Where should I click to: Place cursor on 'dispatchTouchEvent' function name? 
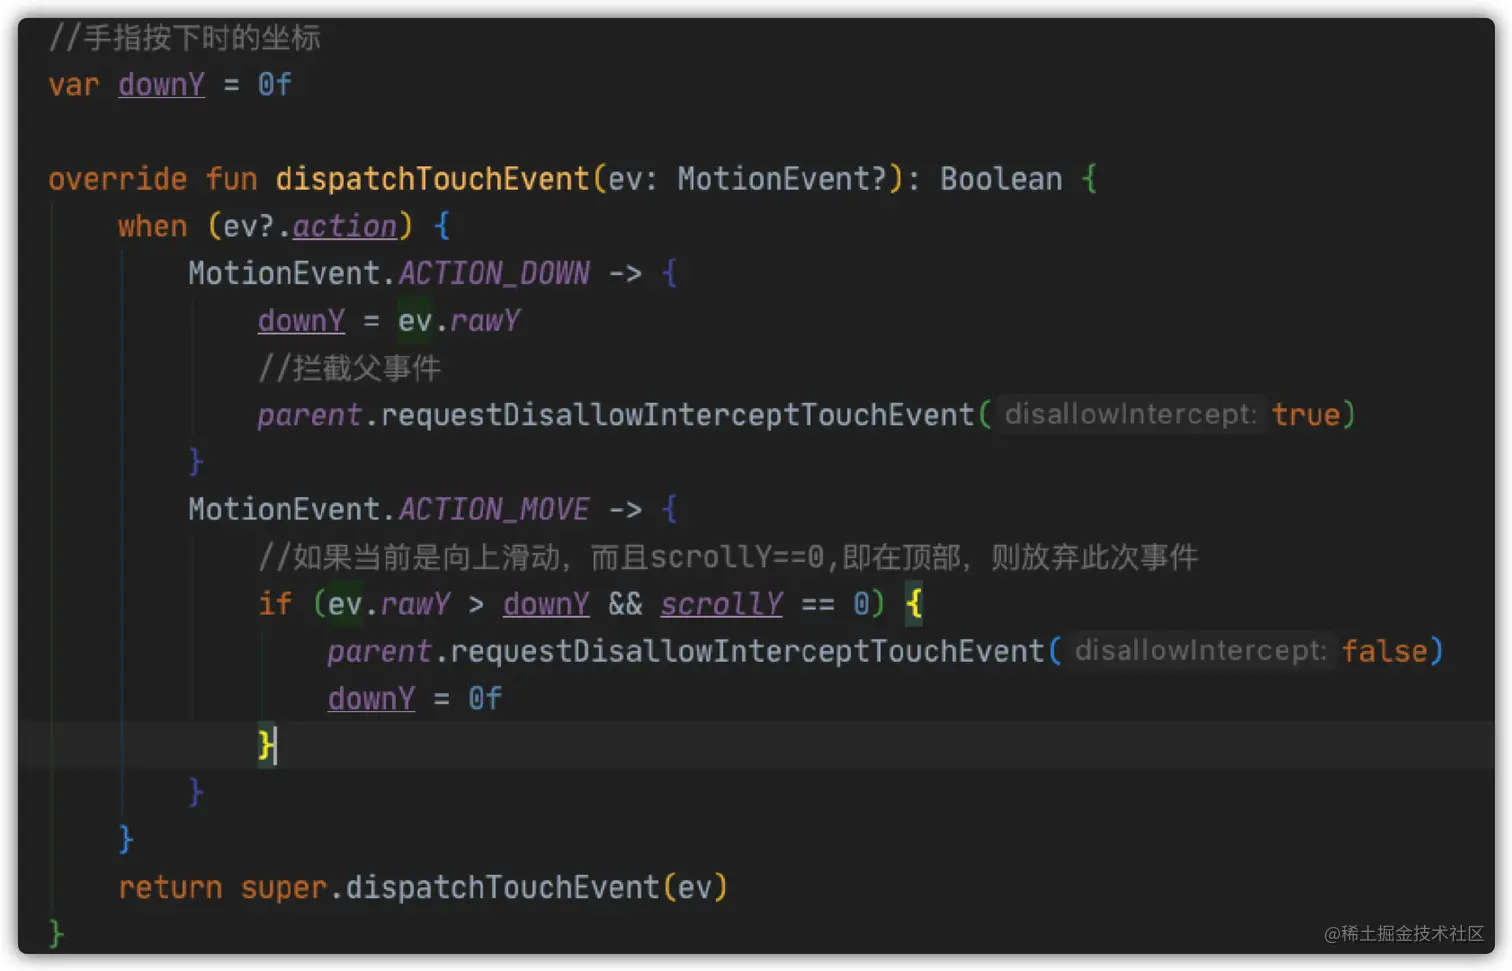tap(432, 179)
